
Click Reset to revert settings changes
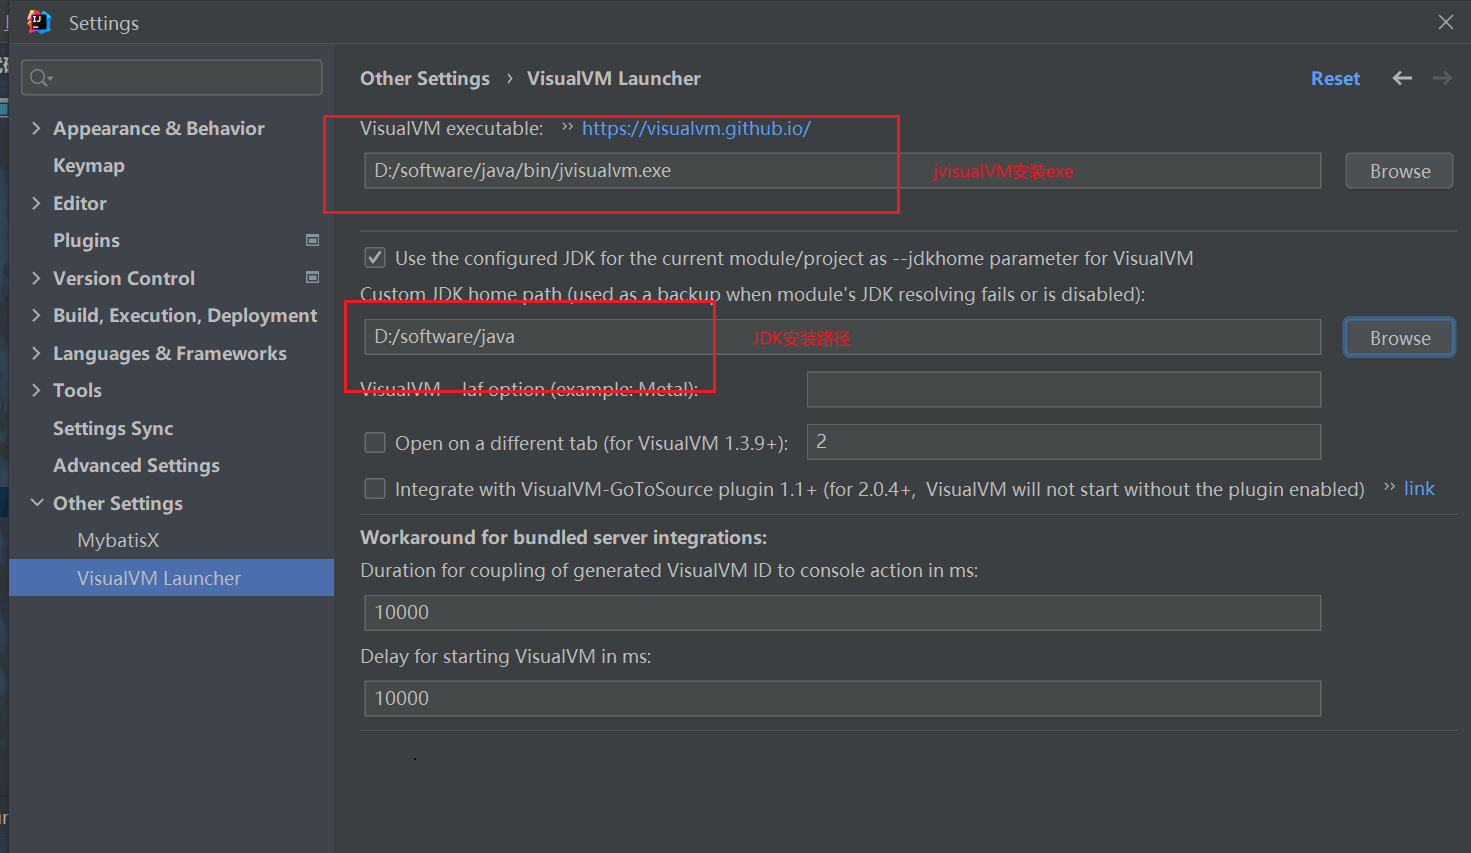click(x=1335, y=78)
